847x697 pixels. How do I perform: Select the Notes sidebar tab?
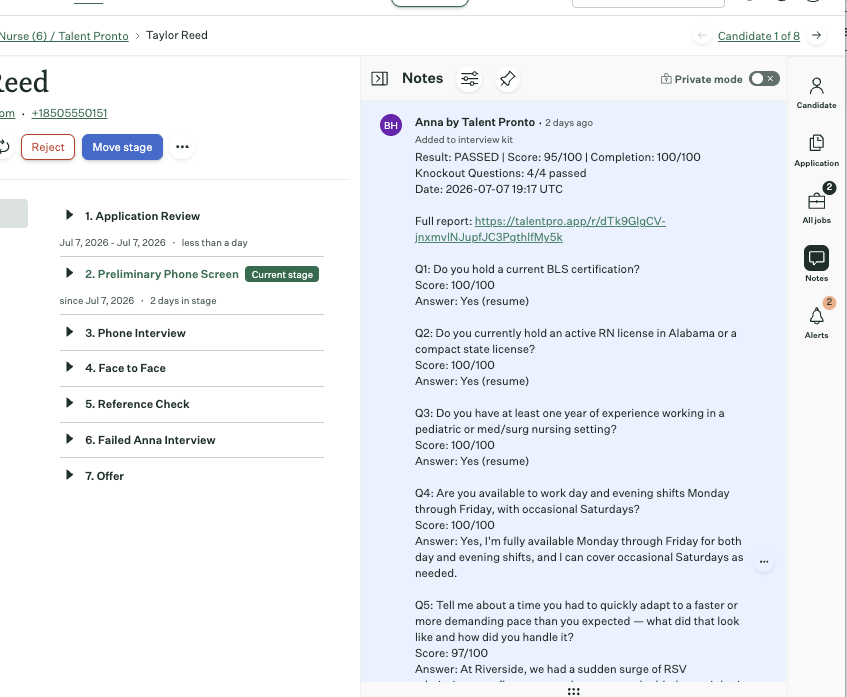[816, 264]
